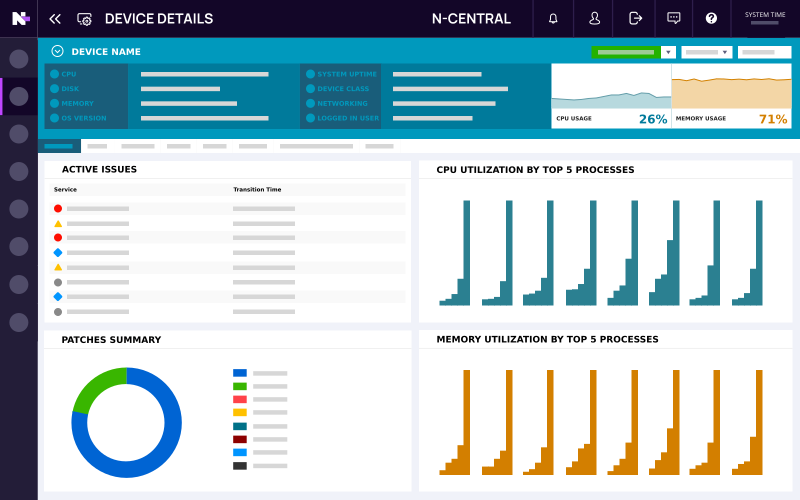
Task: Click the blue legend swatch in Patches Summary
Action: point(240,373)
